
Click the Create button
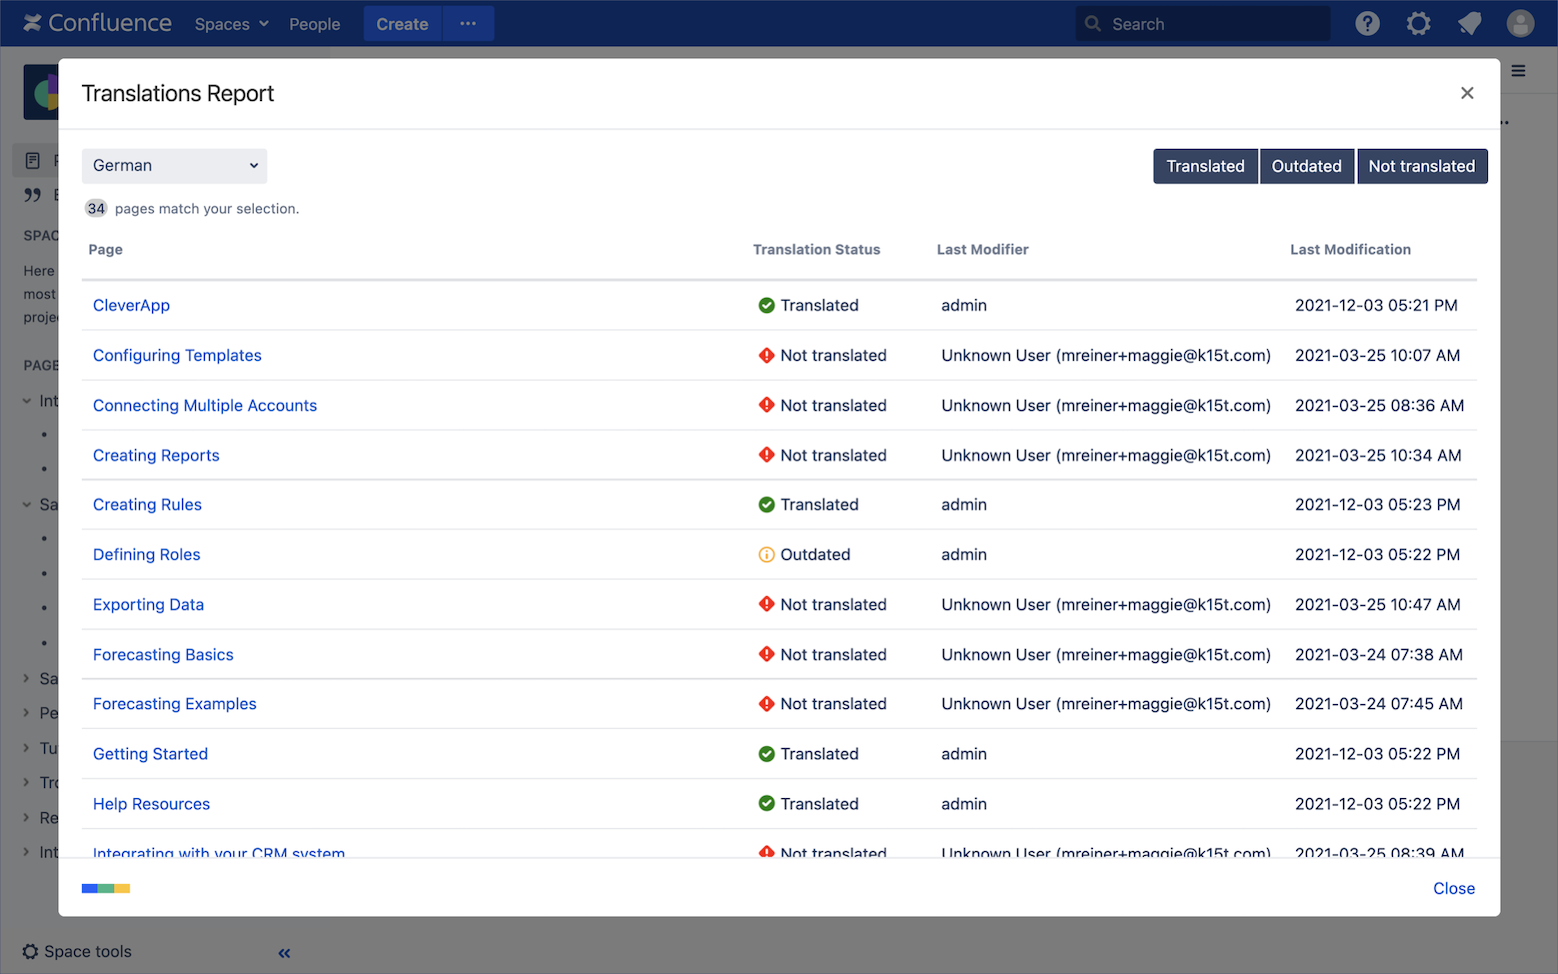point(402,24)
